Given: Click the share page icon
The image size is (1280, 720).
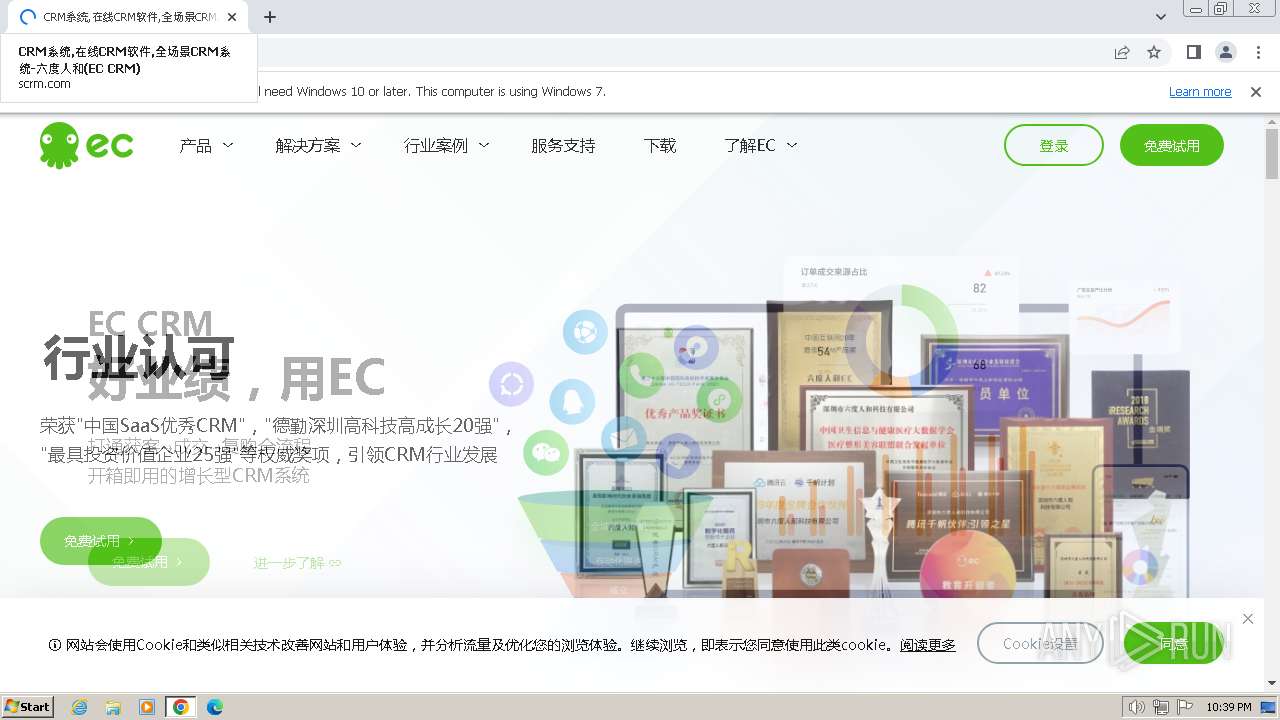Looking at the screenshot, I should pos(1122,52).
